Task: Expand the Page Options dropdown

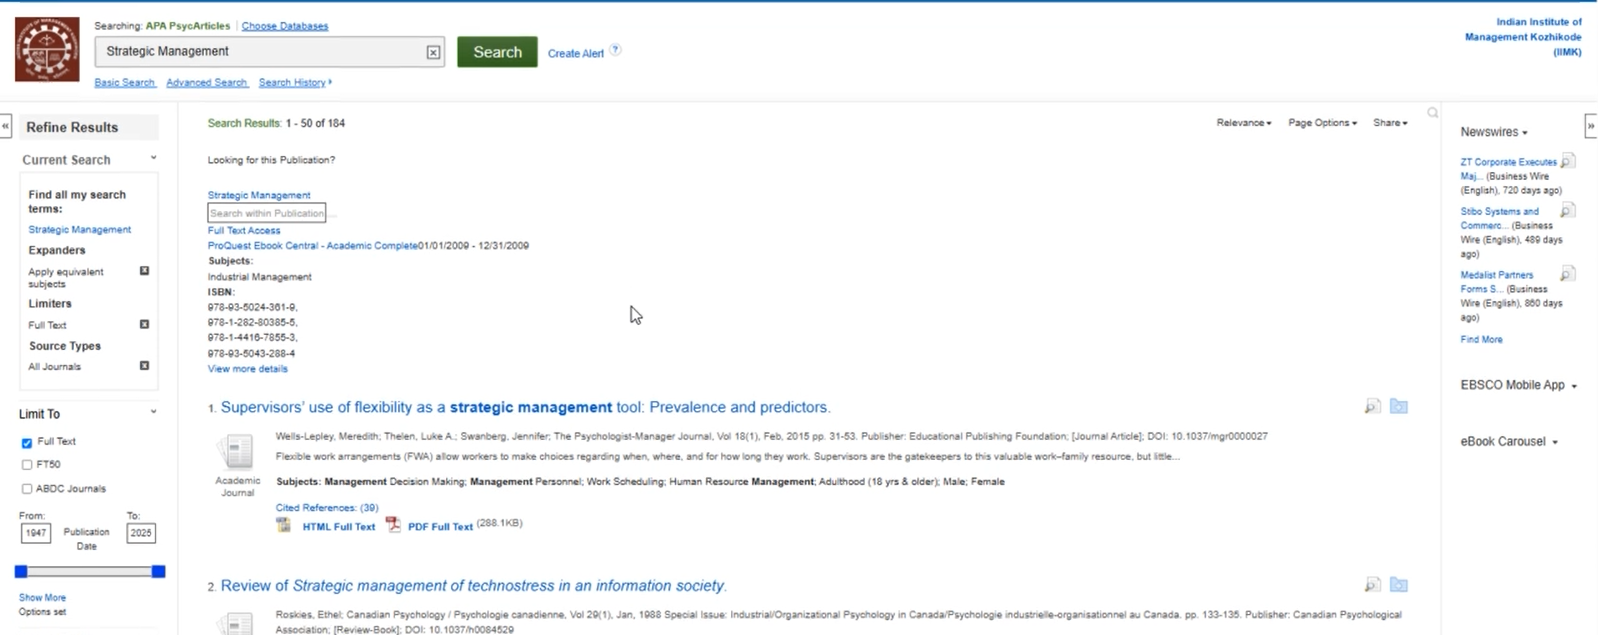Action: tap(1322, 123)
